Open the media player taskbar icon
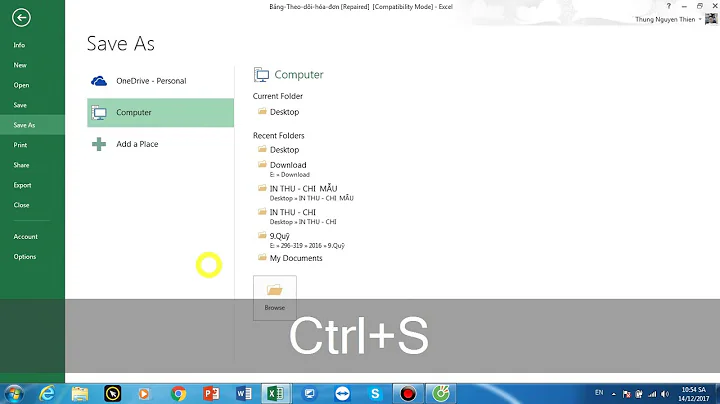720x404 pixels. pos(144,394)
